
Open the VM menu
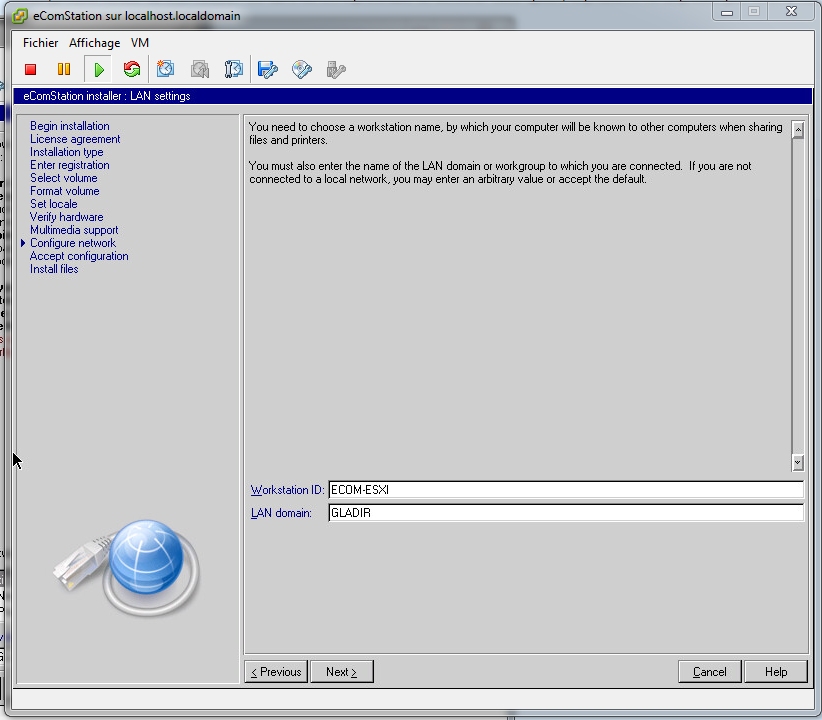point(140,43)
